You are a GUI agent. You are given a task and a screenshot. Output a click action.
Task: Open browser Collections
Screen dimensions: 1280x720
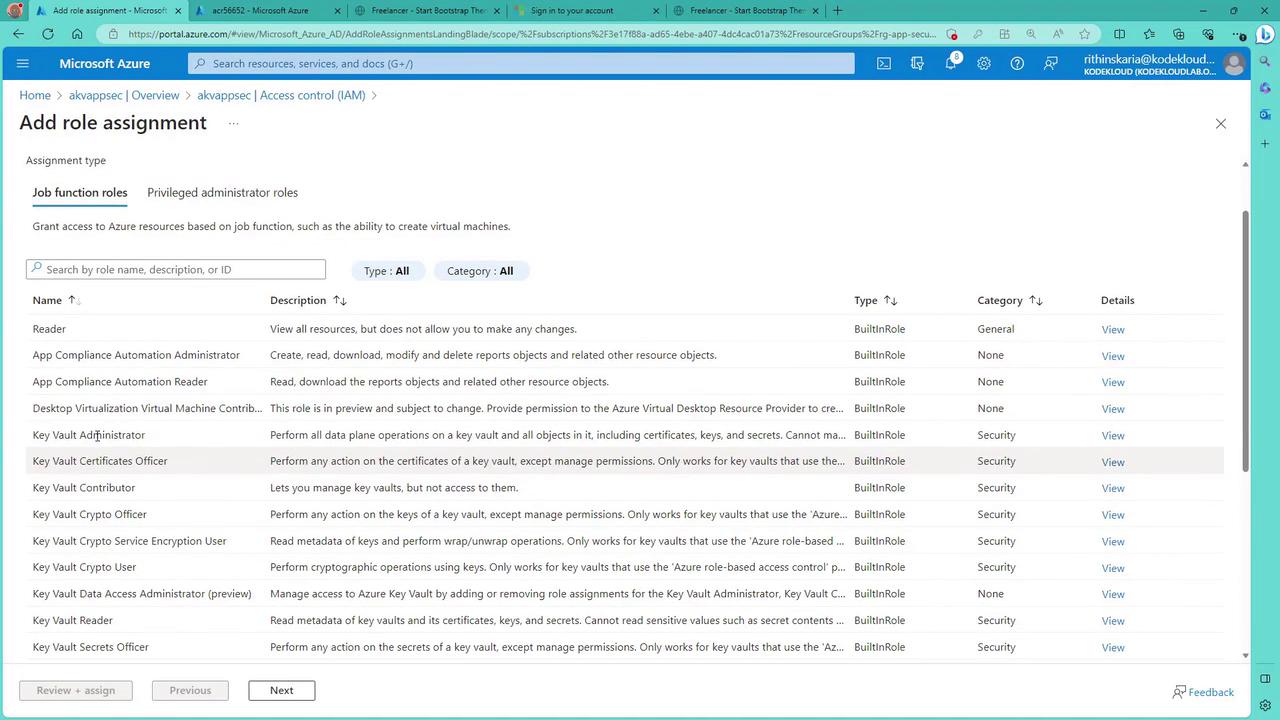click(x=1178, y=34)
